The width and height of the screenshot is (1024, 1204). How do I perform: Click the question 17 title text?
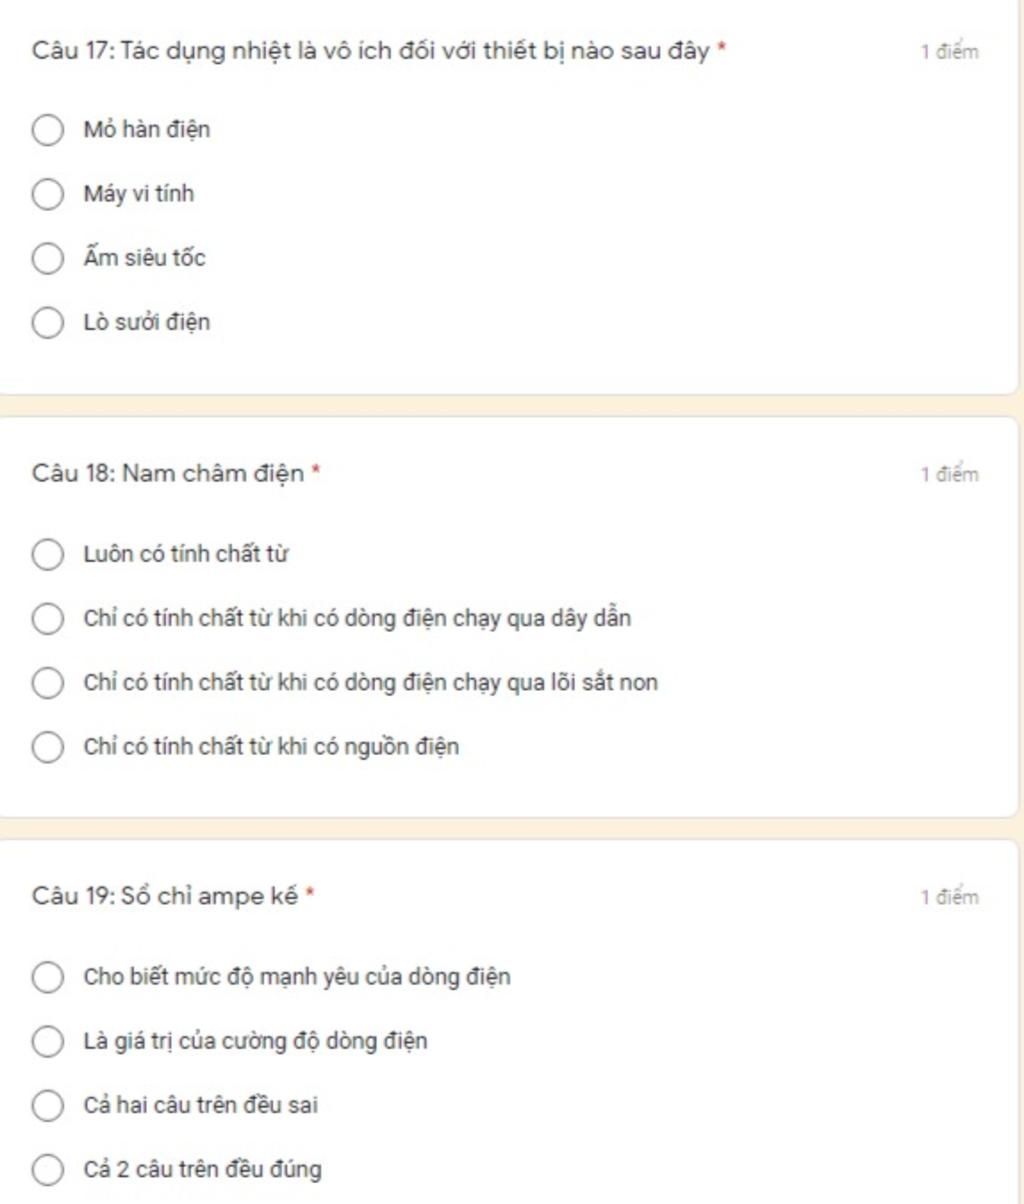click(x=370, y=51)
